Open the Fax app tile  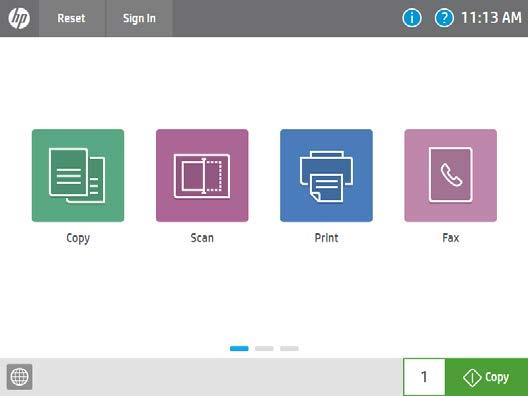451,175
